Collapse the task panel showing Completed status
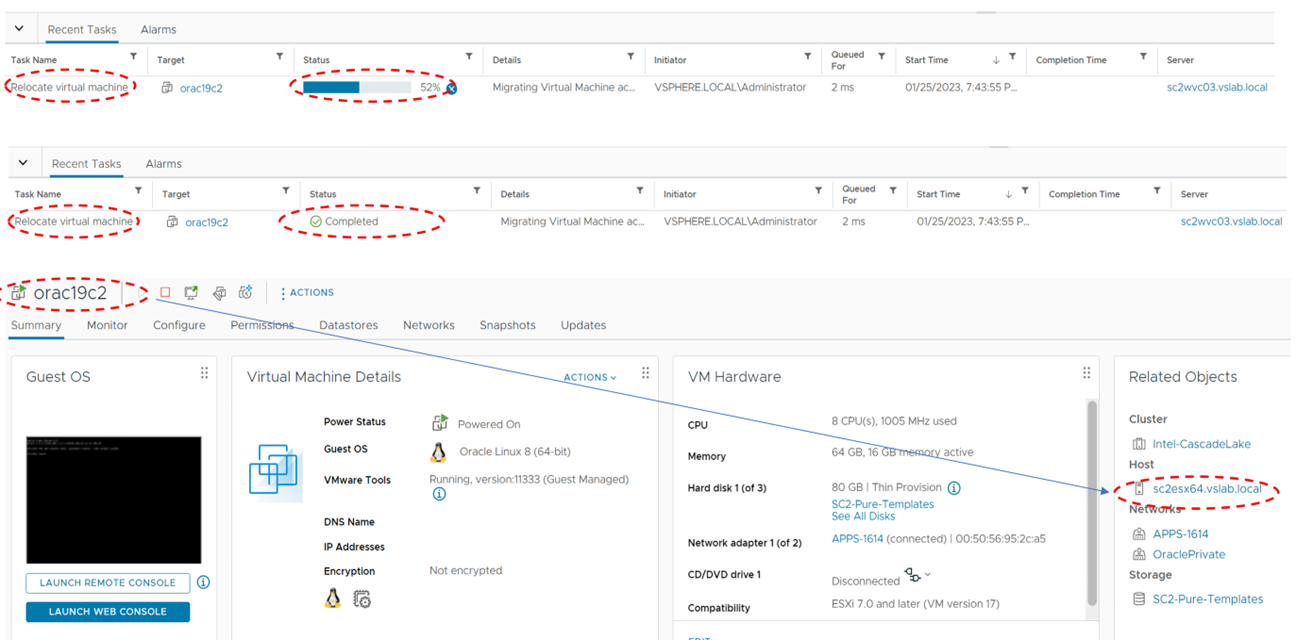1296x640 pixels. click(23, 163)
